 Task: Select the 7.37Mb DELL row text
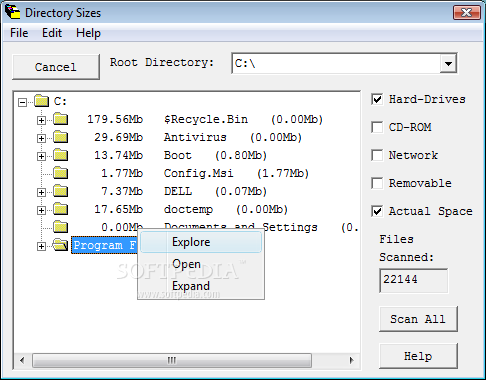point(184,191)
